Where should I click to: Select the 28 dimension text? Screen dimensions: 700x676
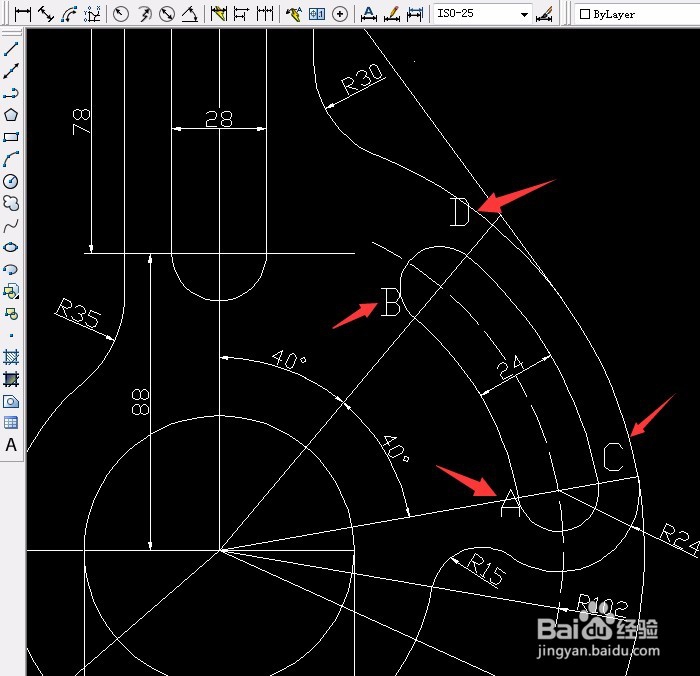tap(219, 119)
